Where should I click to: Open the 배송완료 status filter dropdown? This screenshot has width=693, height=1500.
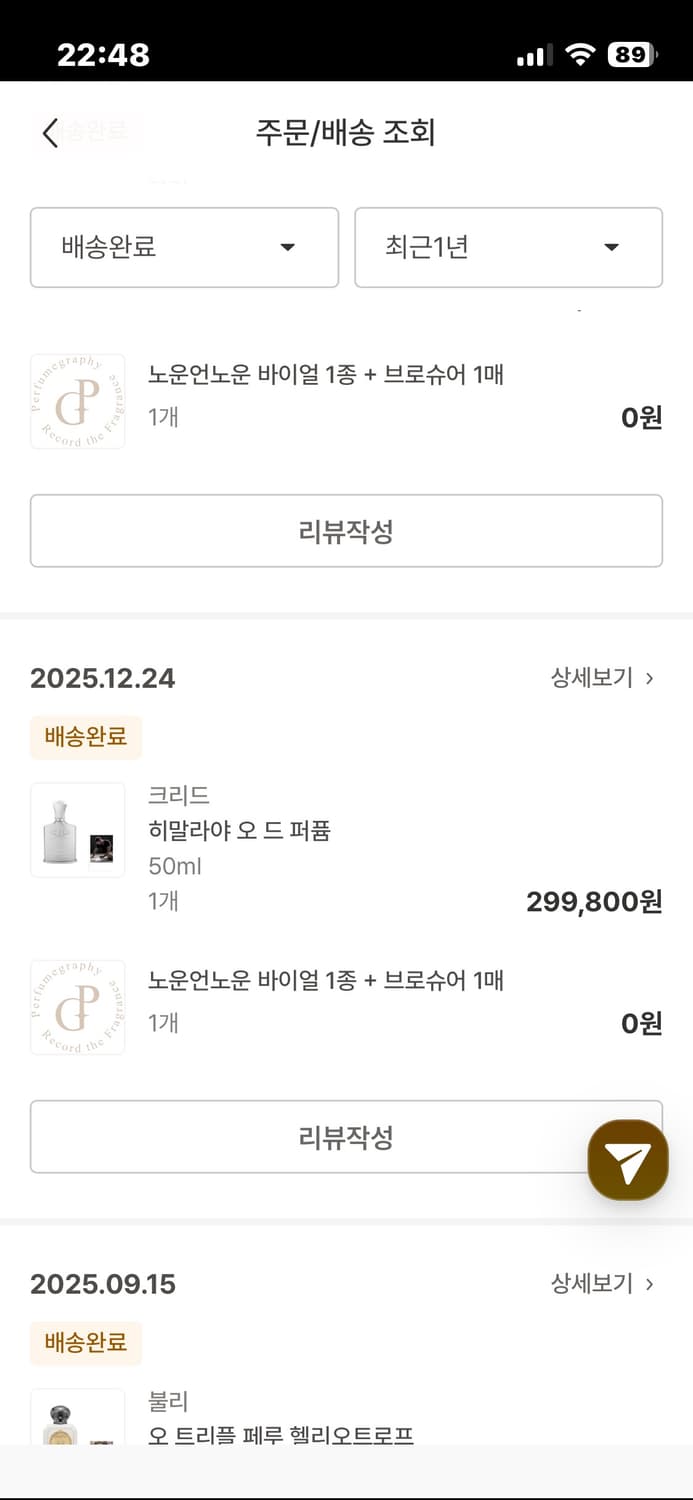tap(184, 248)
